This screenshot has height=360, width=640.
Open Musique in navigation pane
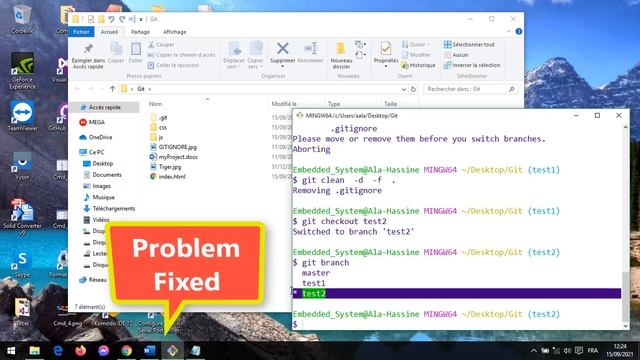coord(99,197)
